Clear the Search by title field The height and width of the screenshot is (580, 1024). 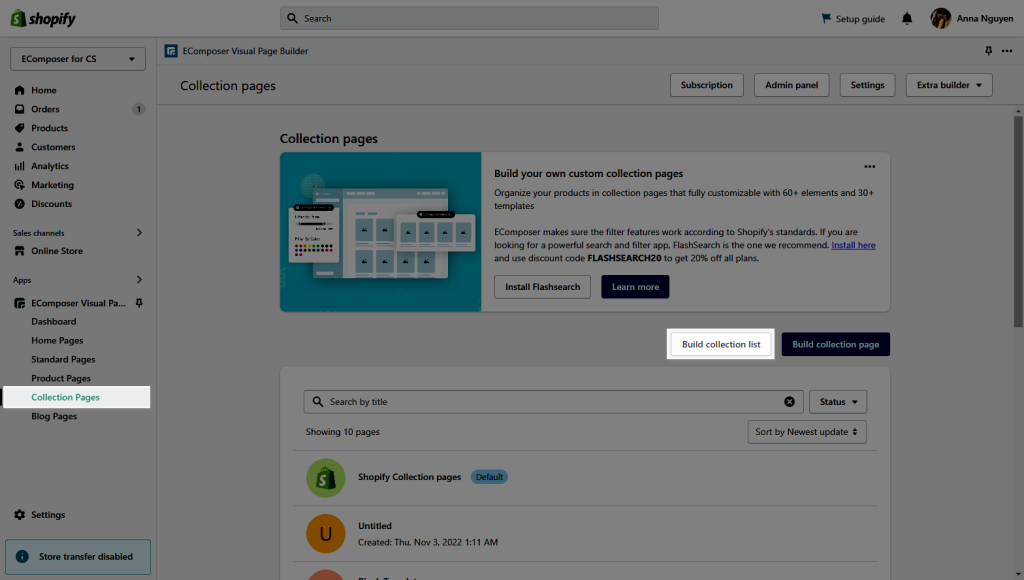click(x=790, y=402)
